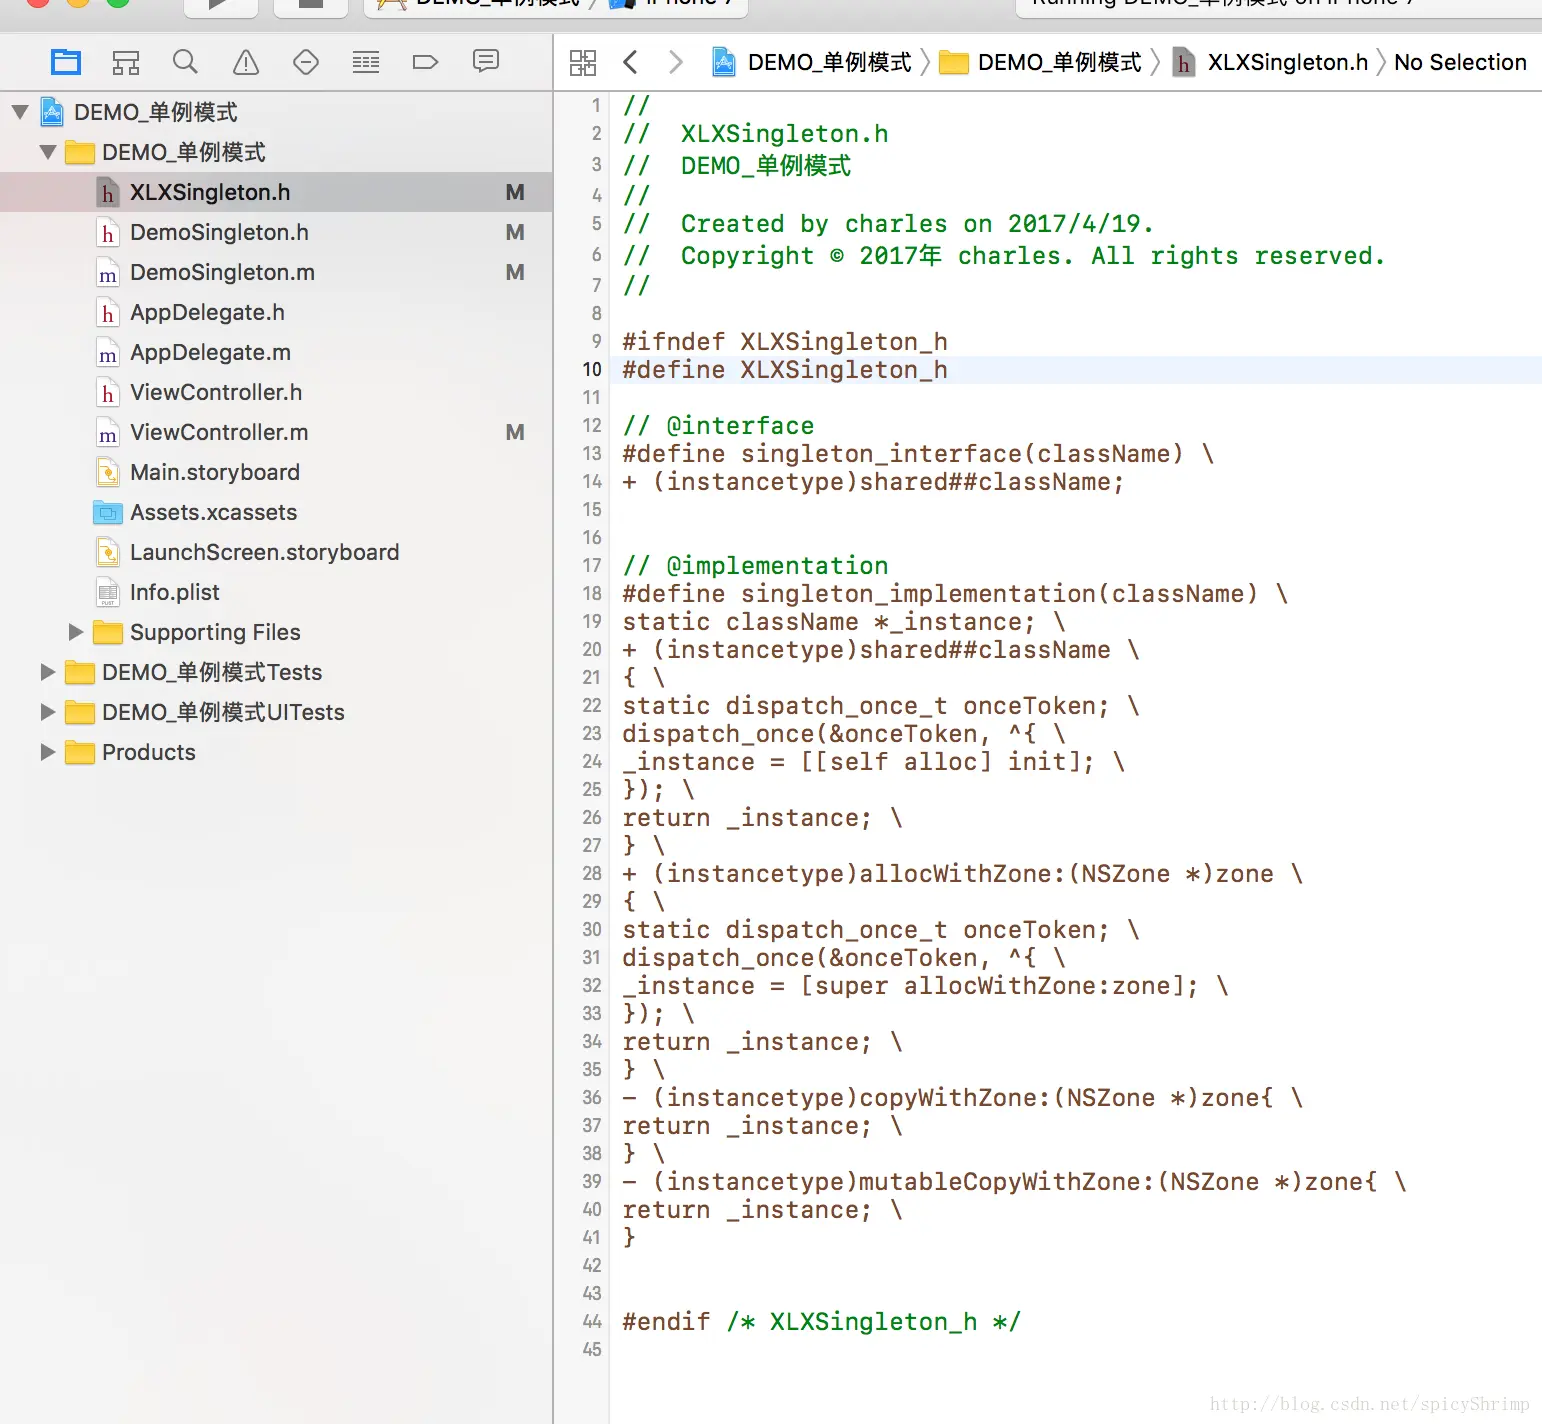Click the '#endif /* XLXSingleton_h */' line
The image size is (1542, 1424).
click(x=822, y=1322)
